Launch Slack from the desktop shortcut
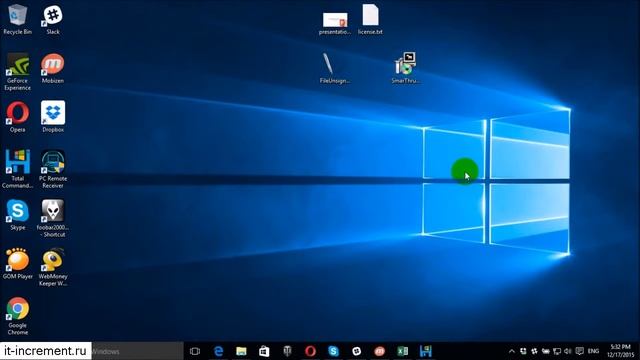This screenshot has height=360, width=640. tap(53, 20)
